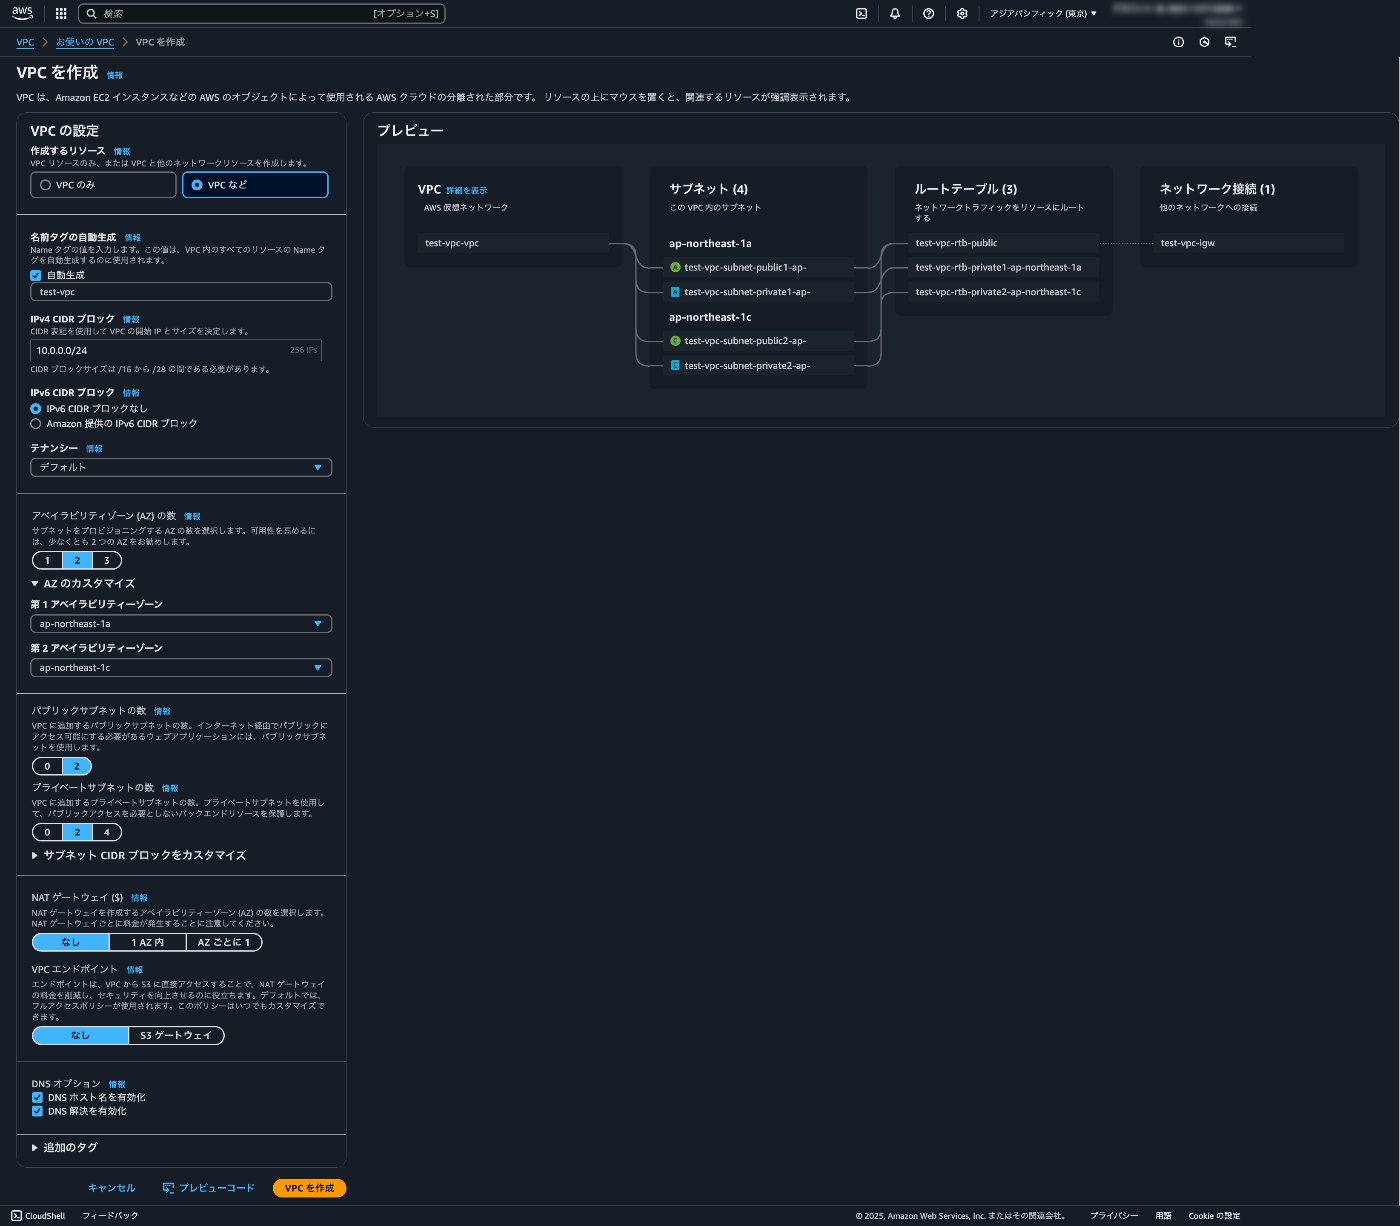Open the VPC breadcrumb link
Screen dimensions: 1400x1226
click(x=25, y=42)
